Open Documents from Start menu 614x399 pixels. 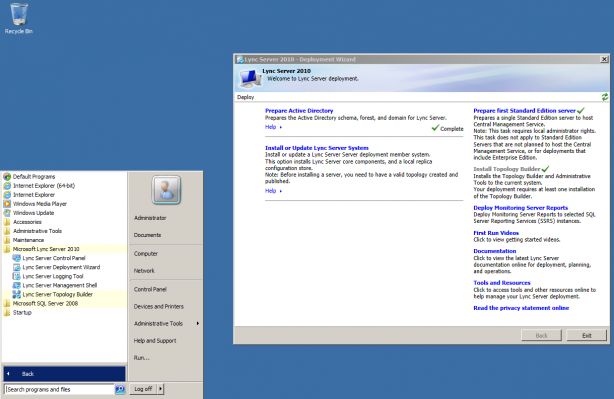point(147,235)
